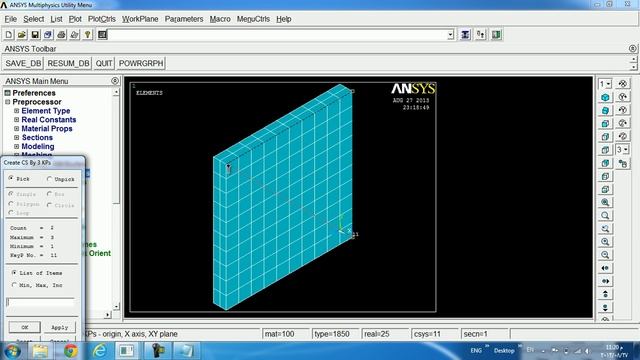Select the Front View icon
Viewport: 640px width, 360px height.
605,123
